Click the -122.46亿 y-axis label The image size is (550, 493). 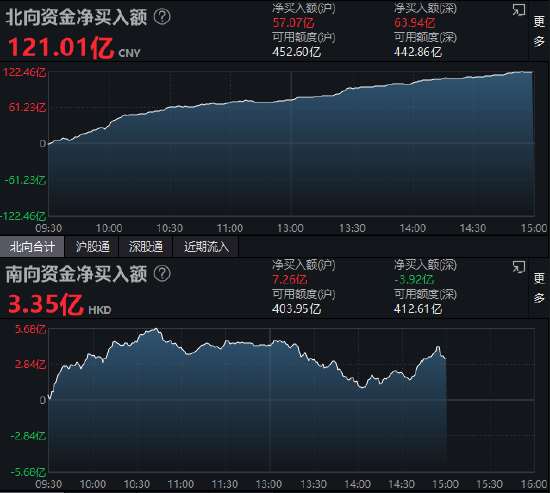click(23, 216)
